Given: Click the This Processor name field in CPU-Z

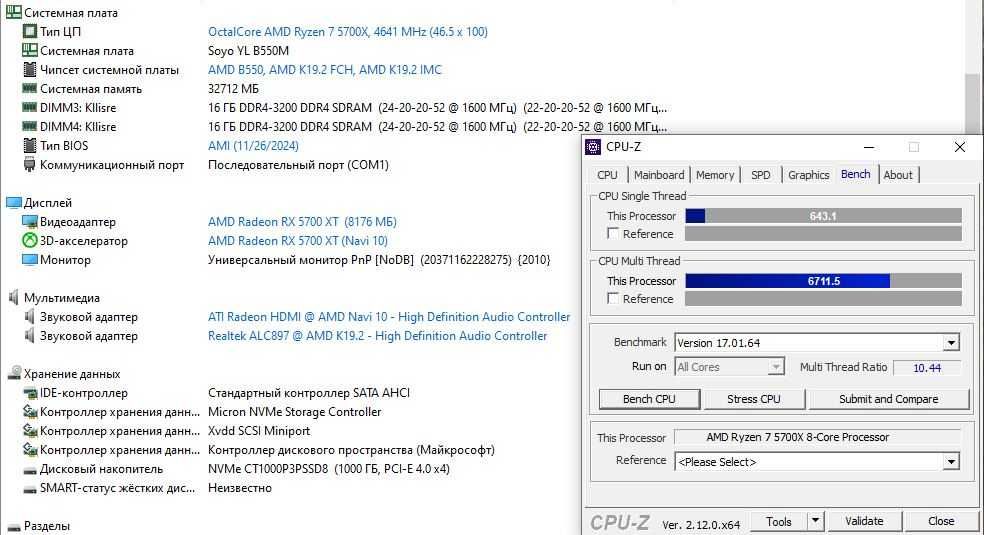Looking at the screenshot, I should click(x=817, y=437).
